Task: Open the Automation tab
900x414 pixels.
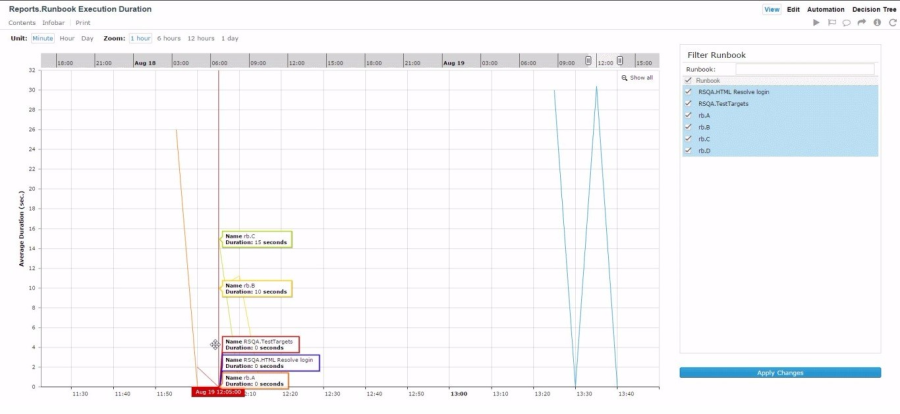Action: click(x=825, y=9)
